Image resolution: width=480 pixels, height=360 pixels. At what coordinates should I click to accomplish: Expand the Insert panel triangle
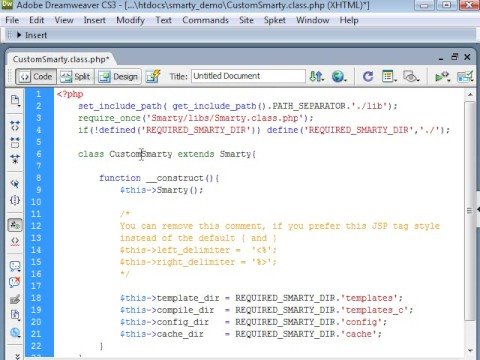point(19,35)
